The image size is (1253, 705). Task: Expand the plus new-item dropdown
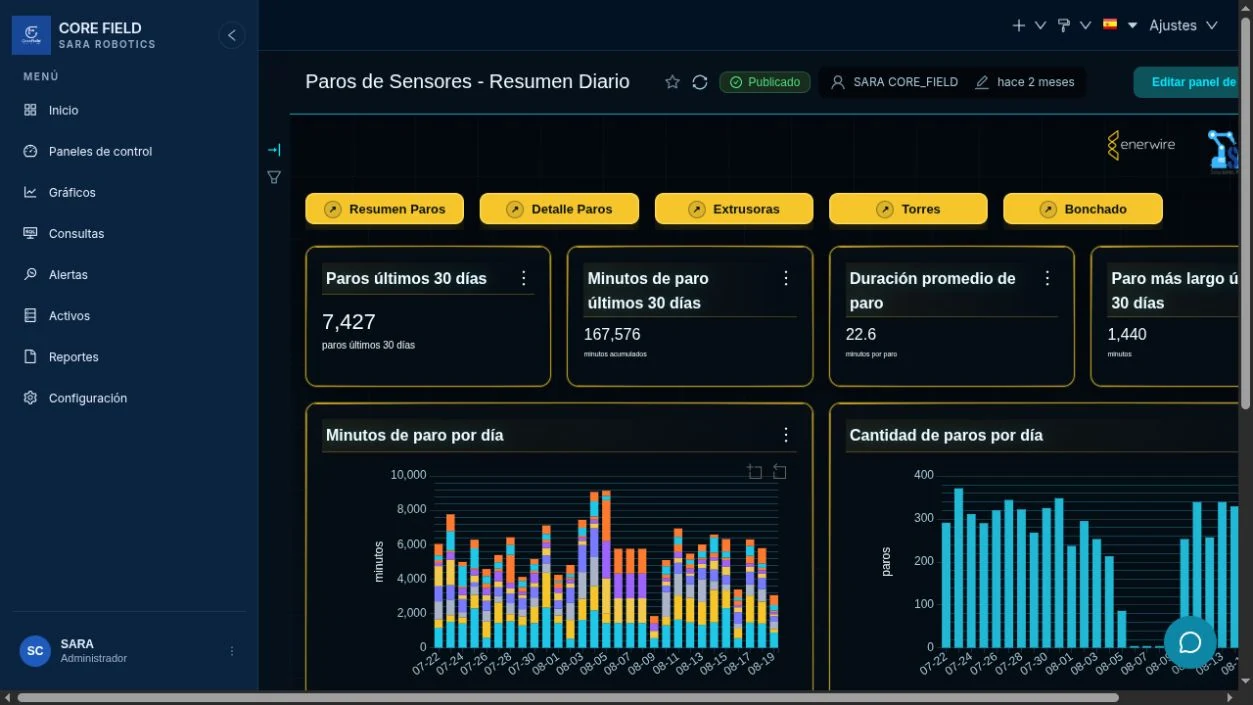1029,25
